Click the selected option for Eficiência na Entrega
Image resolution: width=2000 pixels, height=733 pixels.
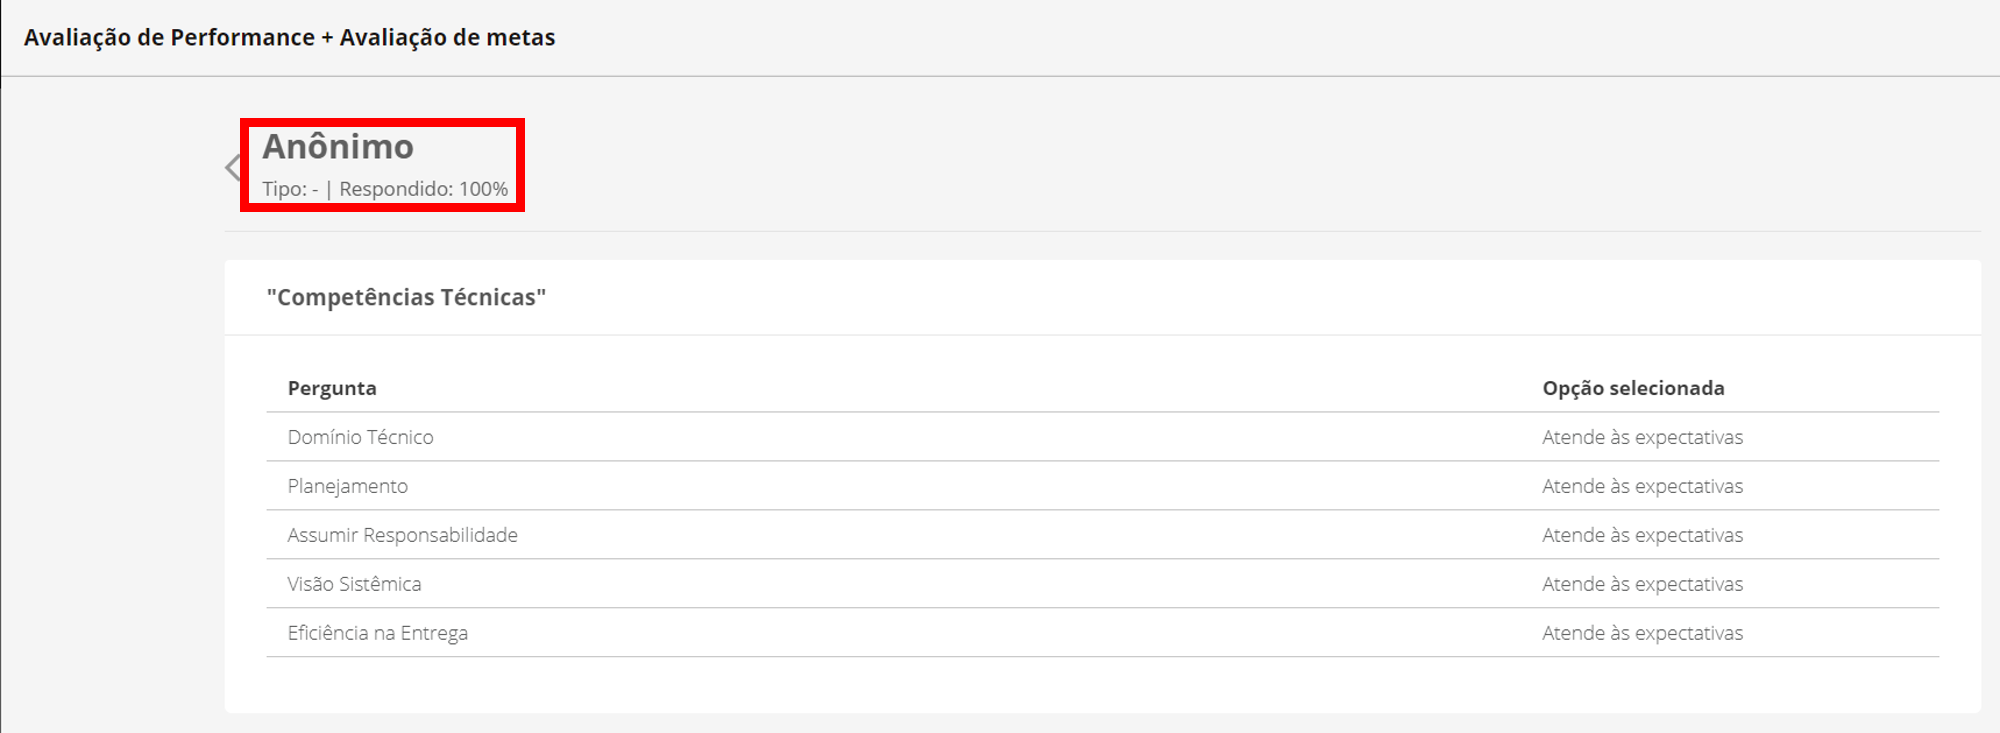[x=1642, y=633]
